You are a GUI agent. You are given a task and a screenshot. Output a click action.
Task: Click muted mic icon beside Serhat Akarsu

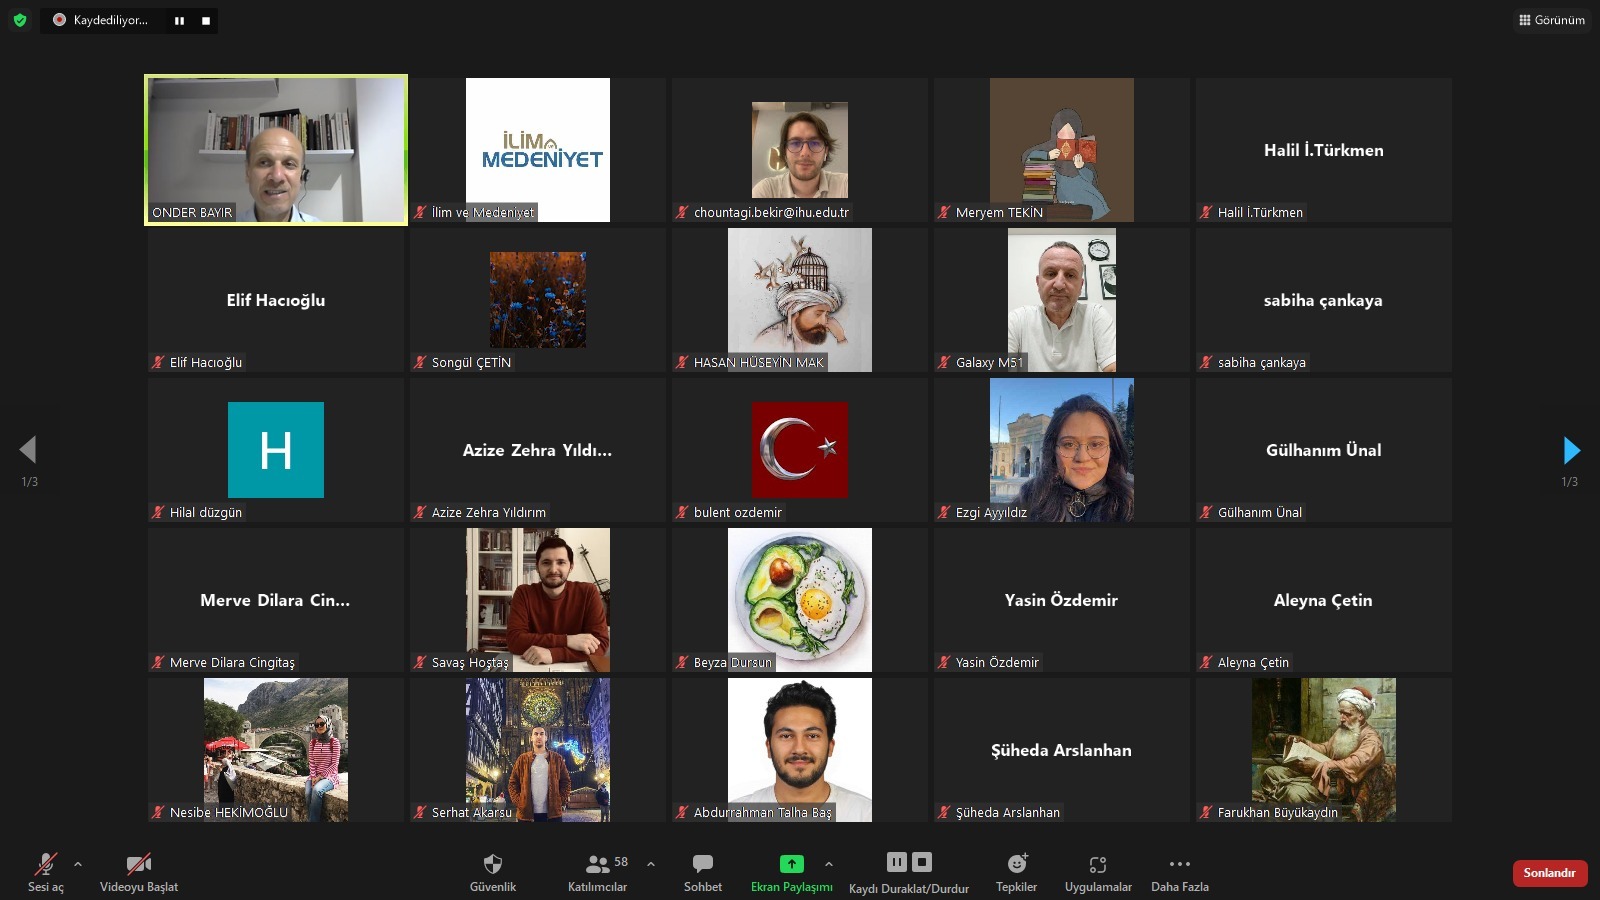pyautogui.click(x=420, y=812)
